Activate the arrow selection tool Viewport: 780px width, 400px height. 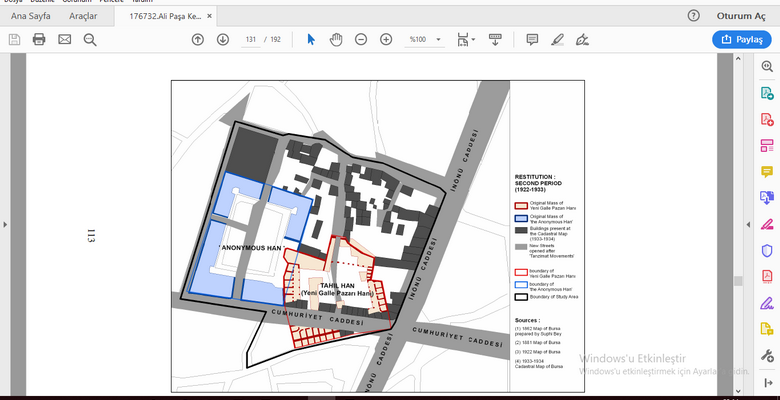tap(311, 39)
